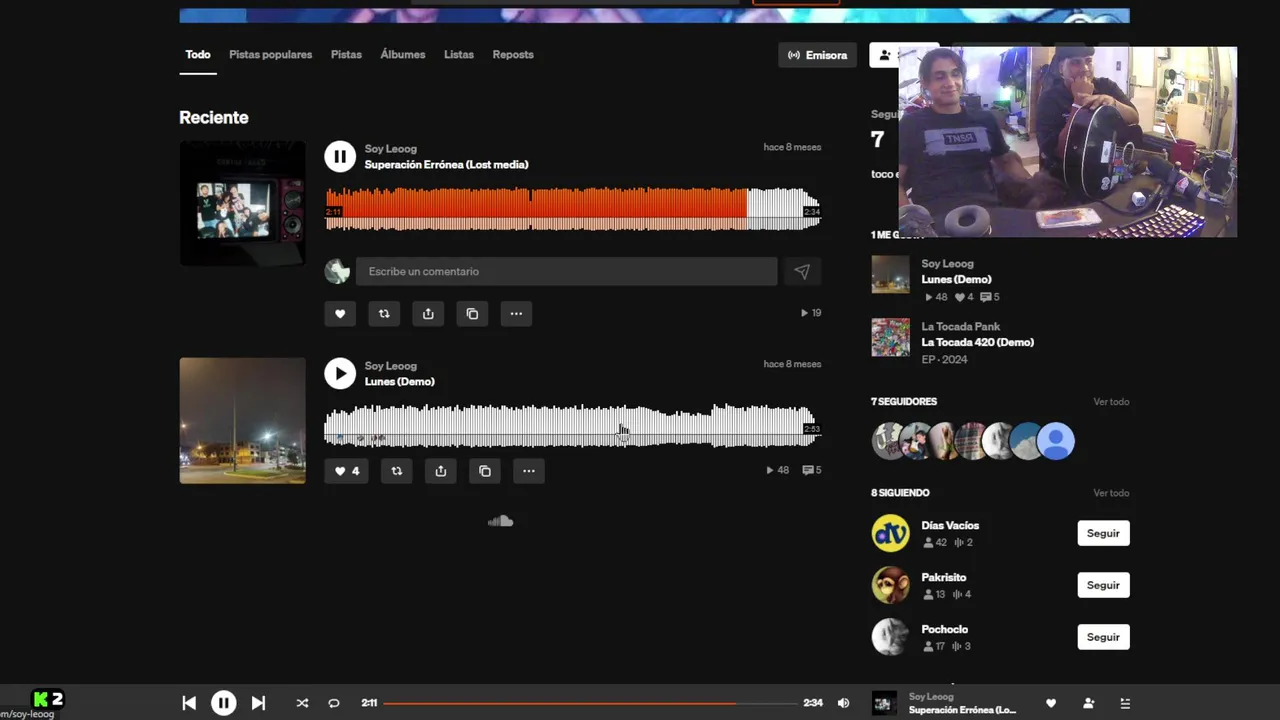Switch to the Pistas tab
The width and height of the screenshot is (1280, 720).
coord(346,55)
